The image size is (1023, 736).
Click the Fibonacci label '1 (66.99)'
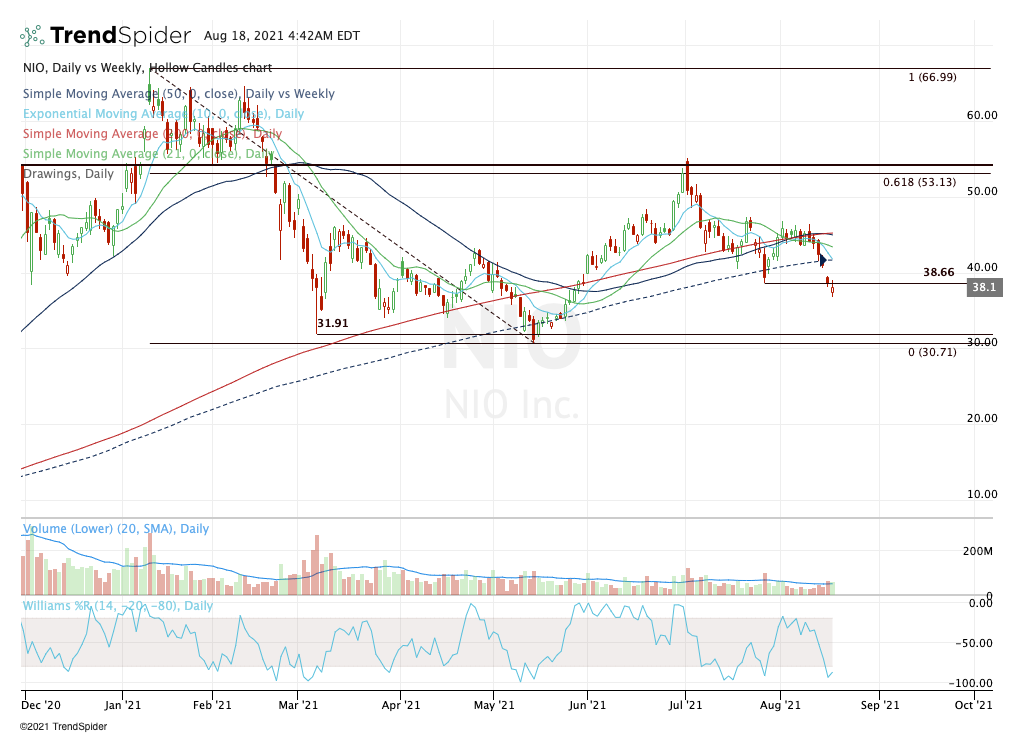pyautogui.click(x=932, y=77)
